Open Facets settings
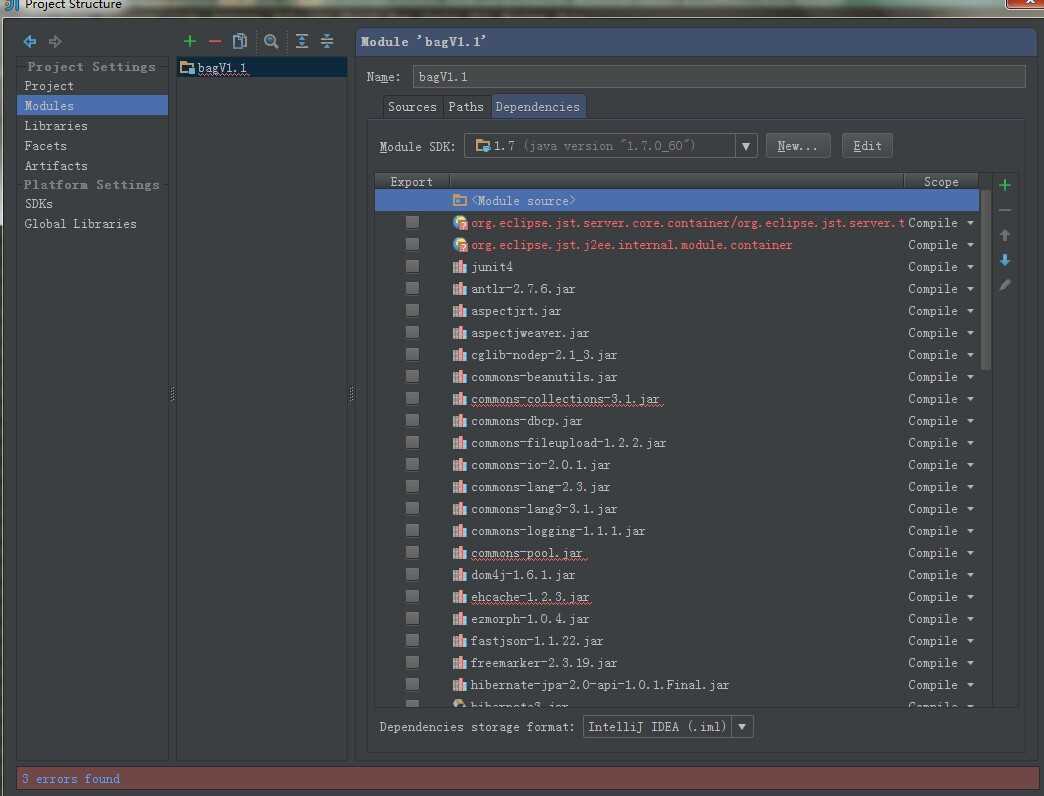This screenshot has height=796, width=1044. pyautogui.click(x=45, y=146)
